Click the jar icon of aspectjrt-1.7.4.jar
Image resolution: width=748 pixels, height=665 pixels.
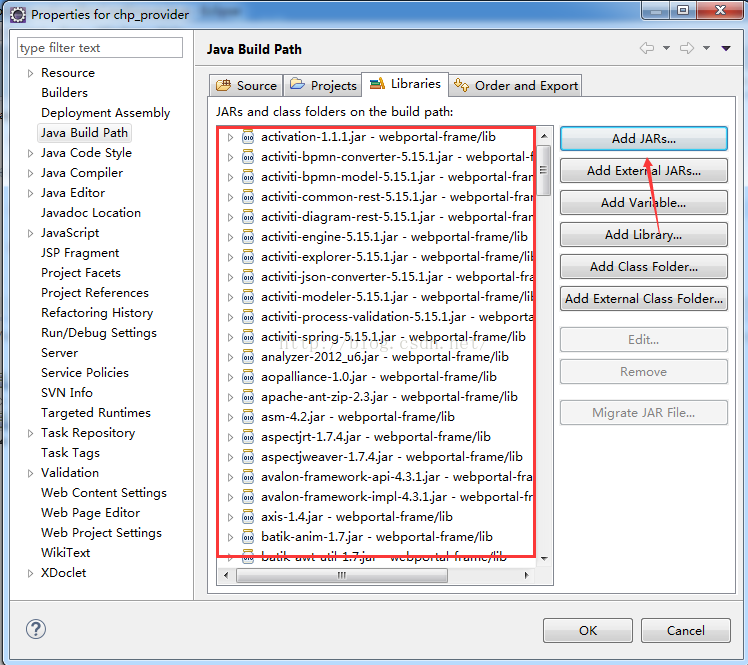(248, 437)
